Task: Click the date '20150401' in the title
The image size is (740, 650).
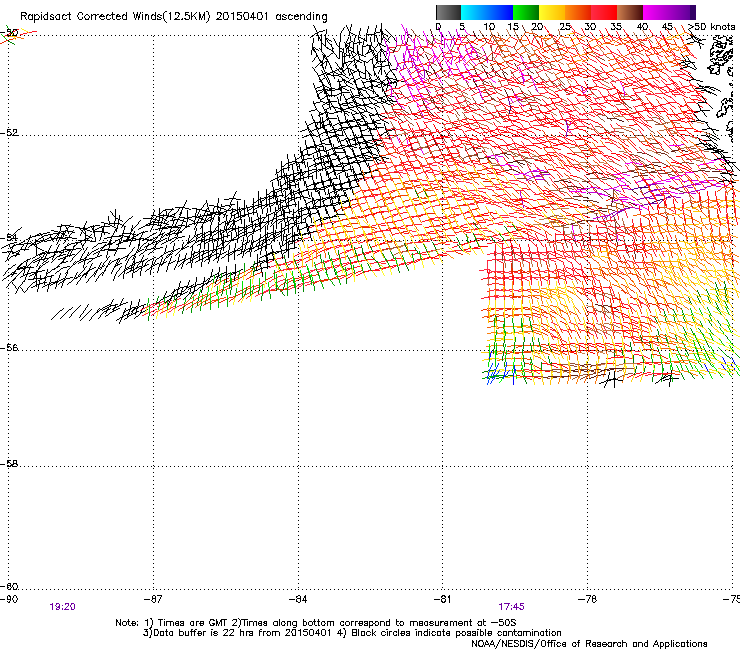Action: coord(242,16)
